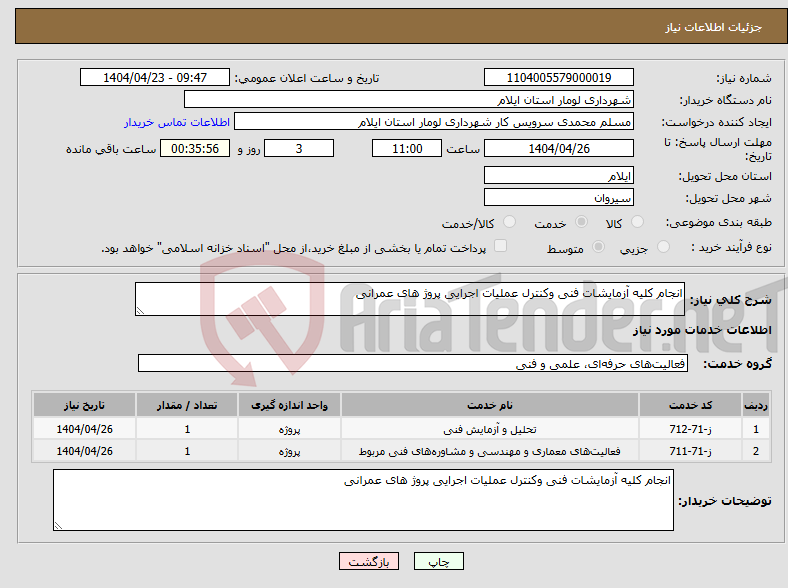Viewport: 788px width, 588px height.
Task: Click the quantity 1 cell in row 2
Action: tap(187, 451)
